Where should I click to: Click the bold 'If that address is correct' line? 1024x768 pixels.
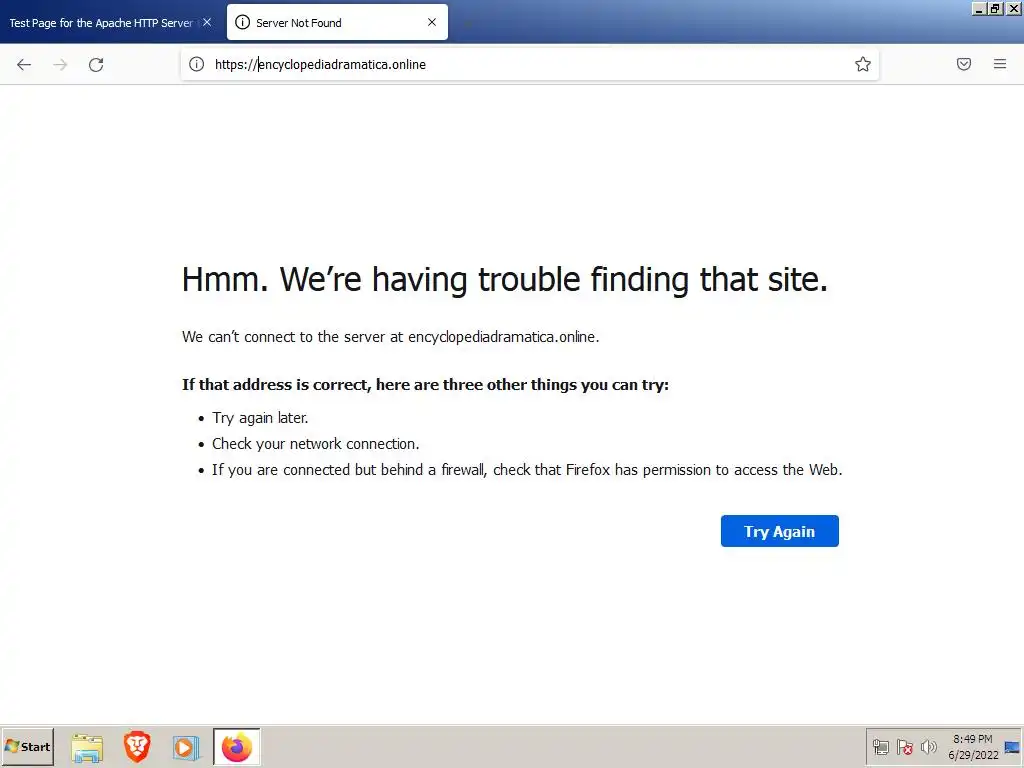(425, 385)
